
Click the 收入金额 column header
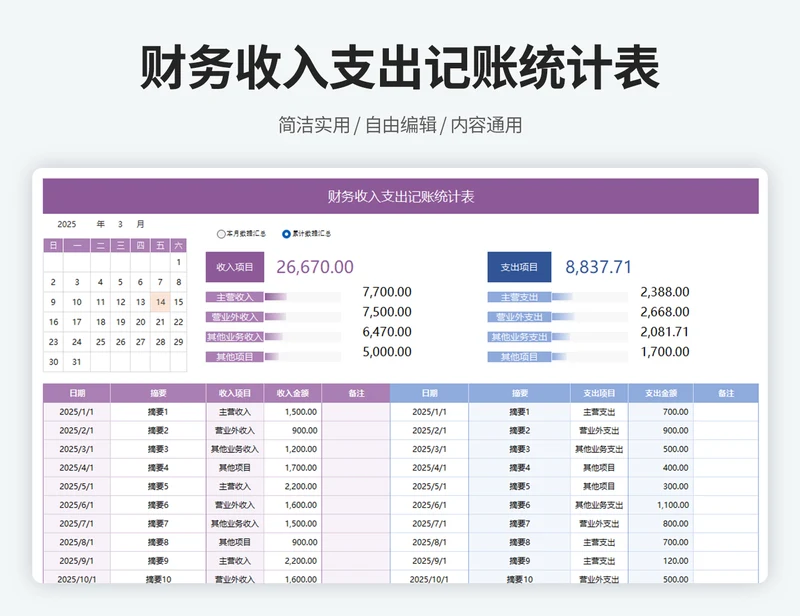tap(293, 393)
